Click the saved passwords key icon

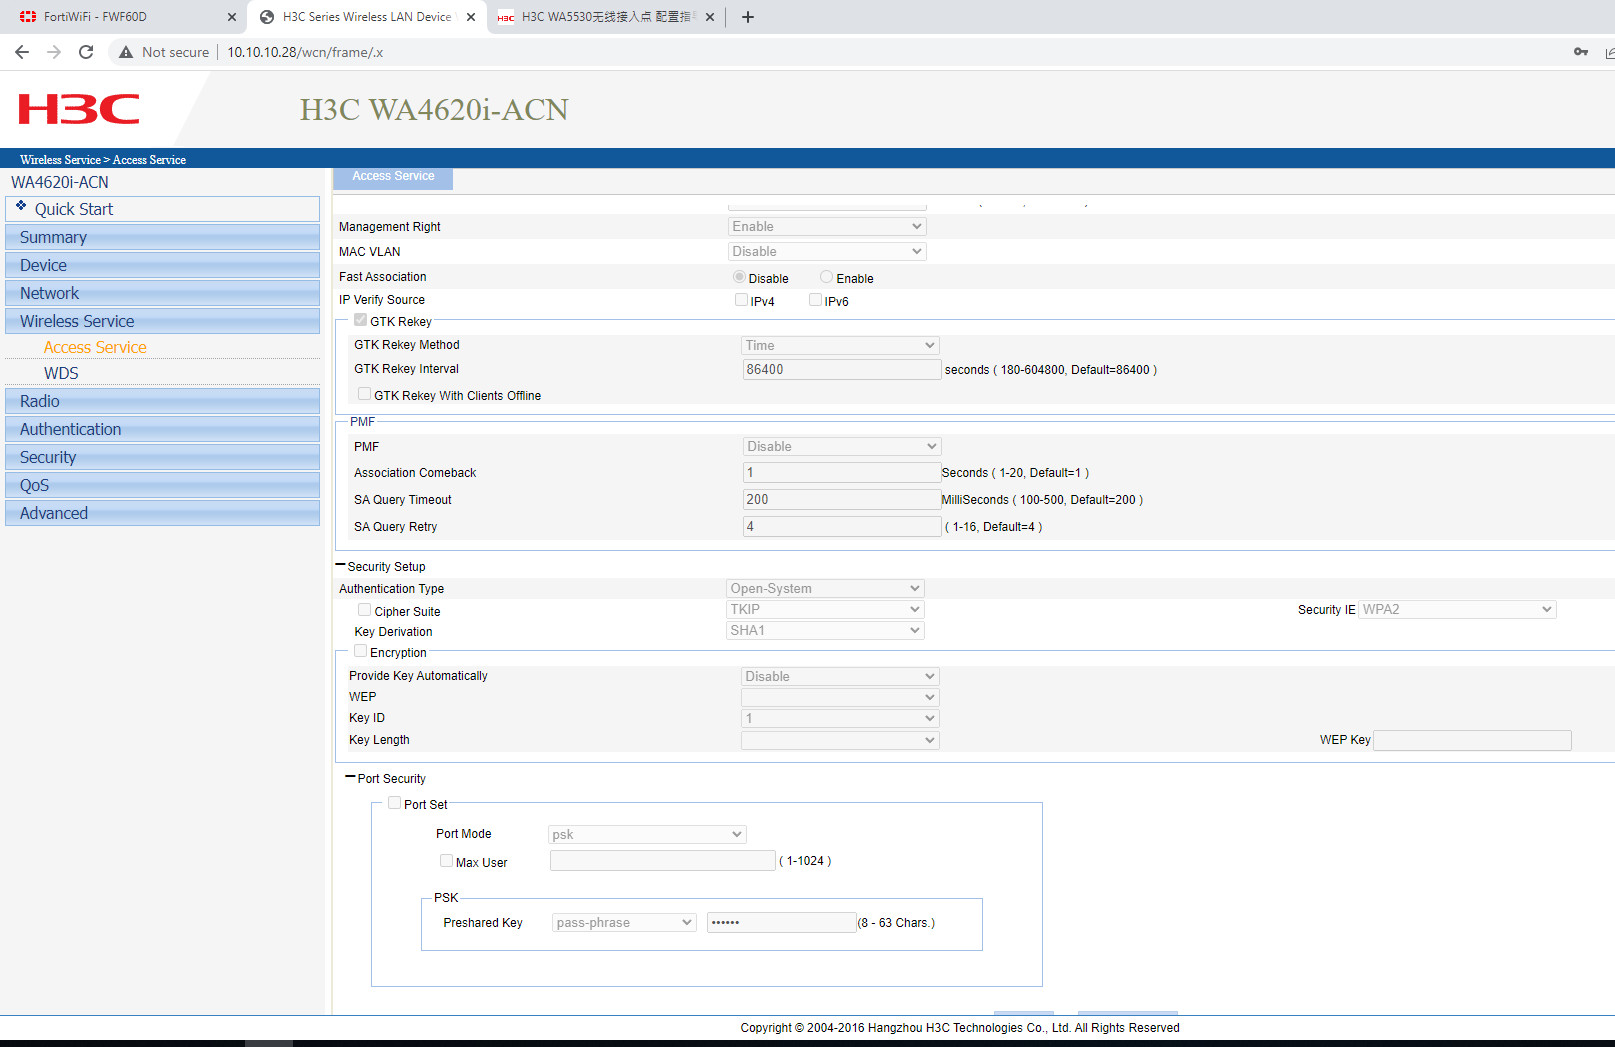pyautogui.click(x=1581, y=52)
